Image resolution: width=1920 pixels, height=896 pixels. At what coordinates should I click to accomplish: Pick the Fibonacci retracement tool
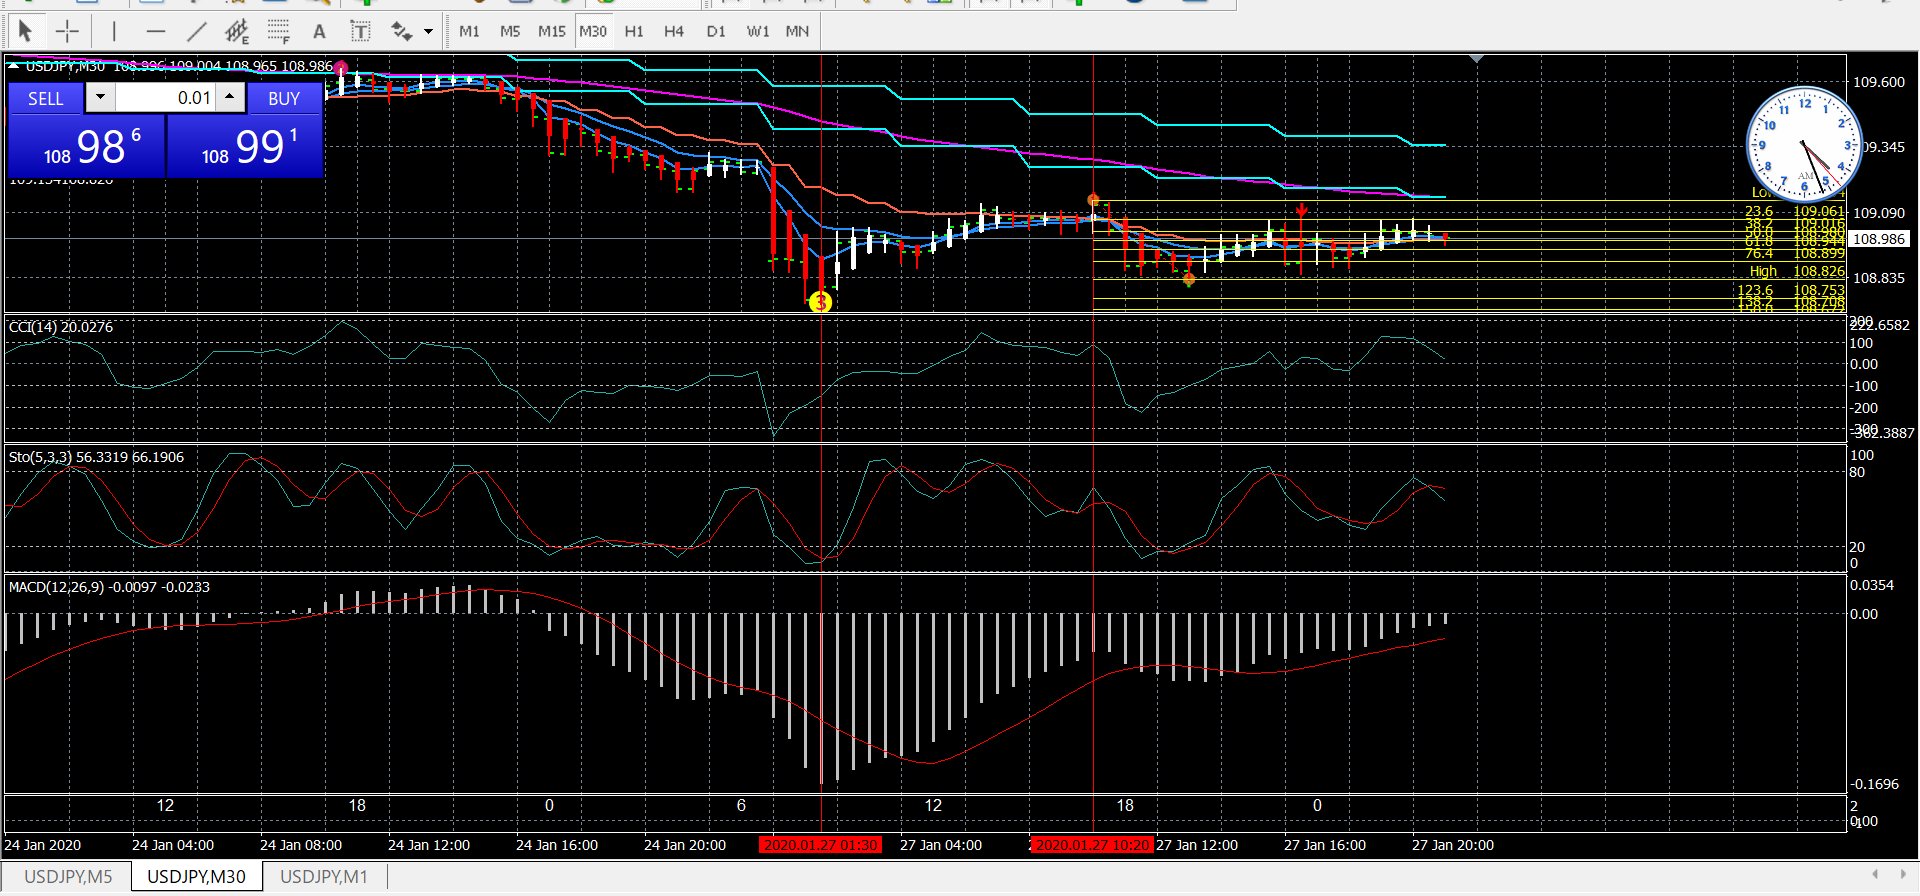279,31
